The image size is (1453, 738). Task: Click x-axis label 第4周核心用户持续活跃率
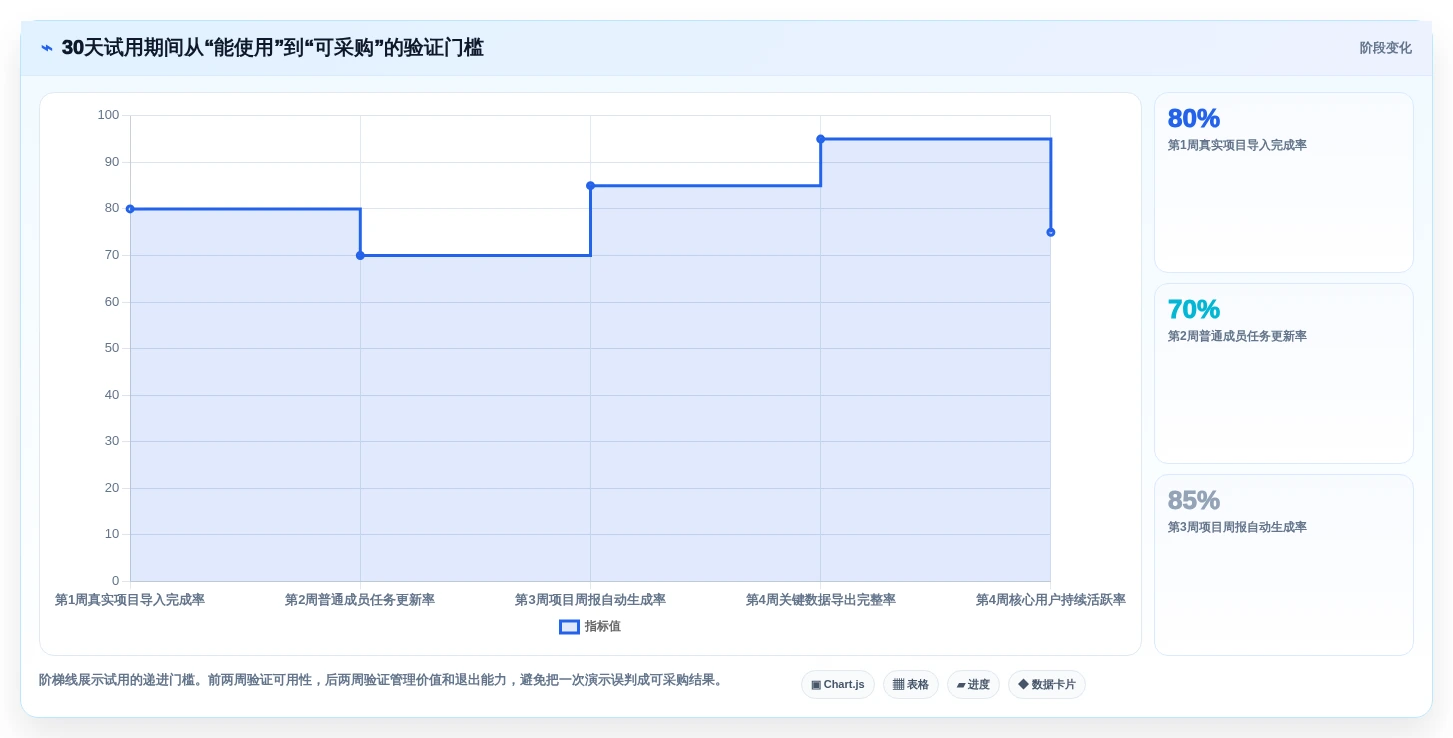(x=1051, y=600)
